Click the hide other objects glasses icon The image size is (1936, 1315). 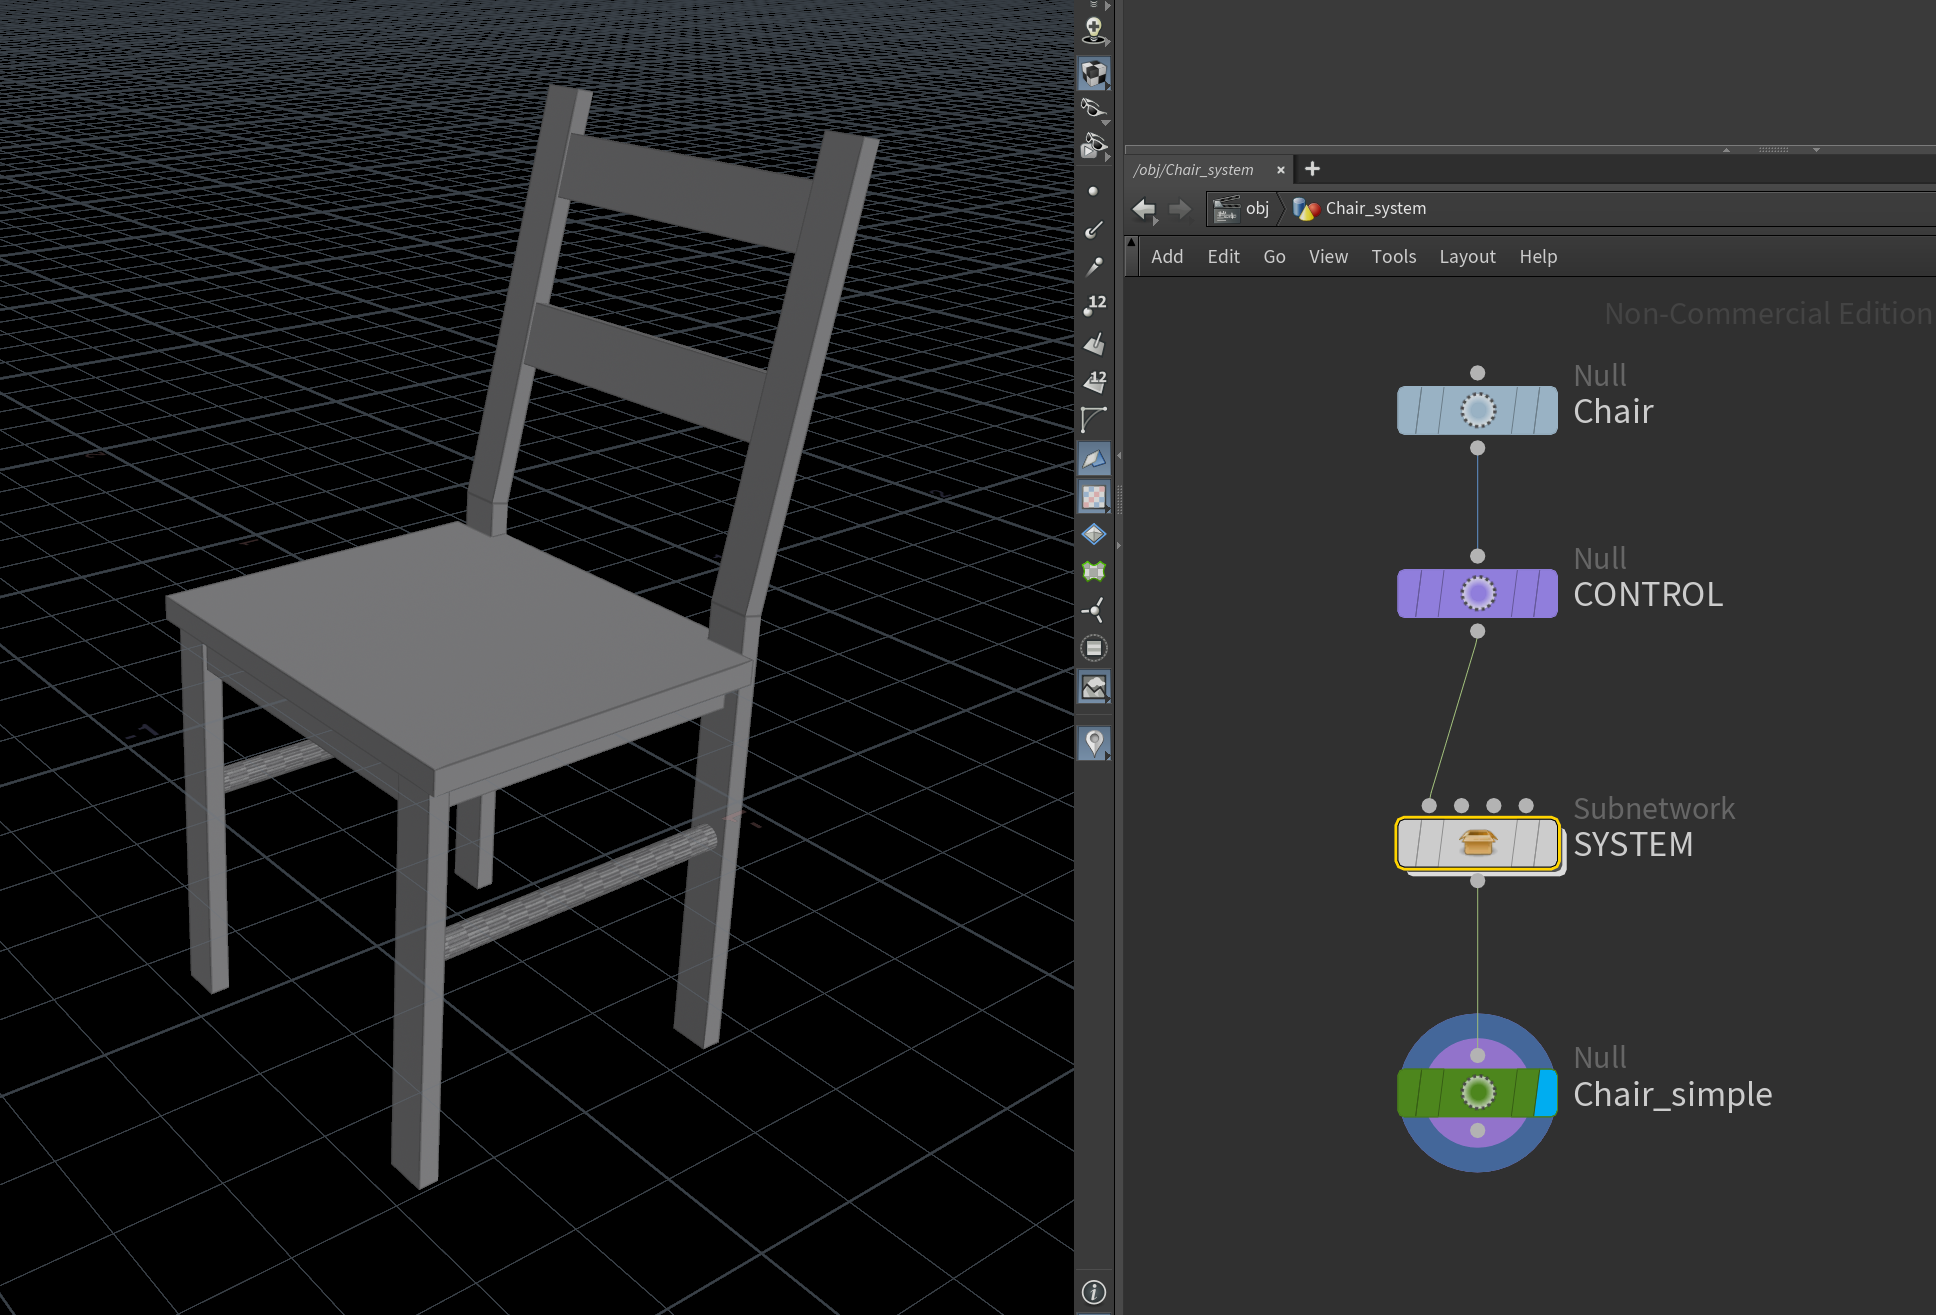coord(1094,110)
